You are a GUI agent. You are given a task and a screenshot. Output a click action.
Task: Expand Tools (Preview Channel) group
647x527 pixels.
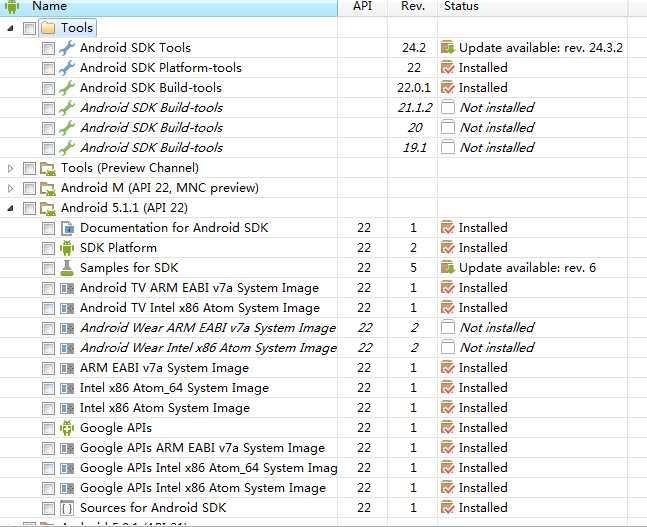(x=11, y=168)
